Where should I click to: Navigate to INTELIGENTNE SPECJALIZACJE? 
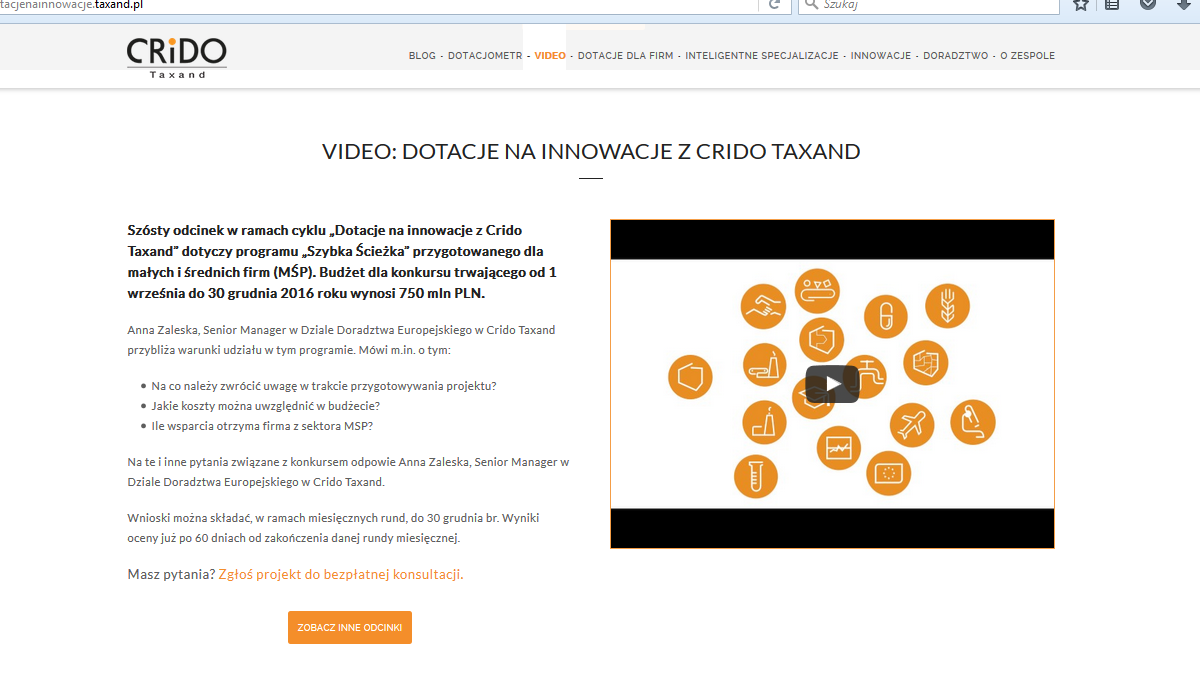(x=762, y=56)
